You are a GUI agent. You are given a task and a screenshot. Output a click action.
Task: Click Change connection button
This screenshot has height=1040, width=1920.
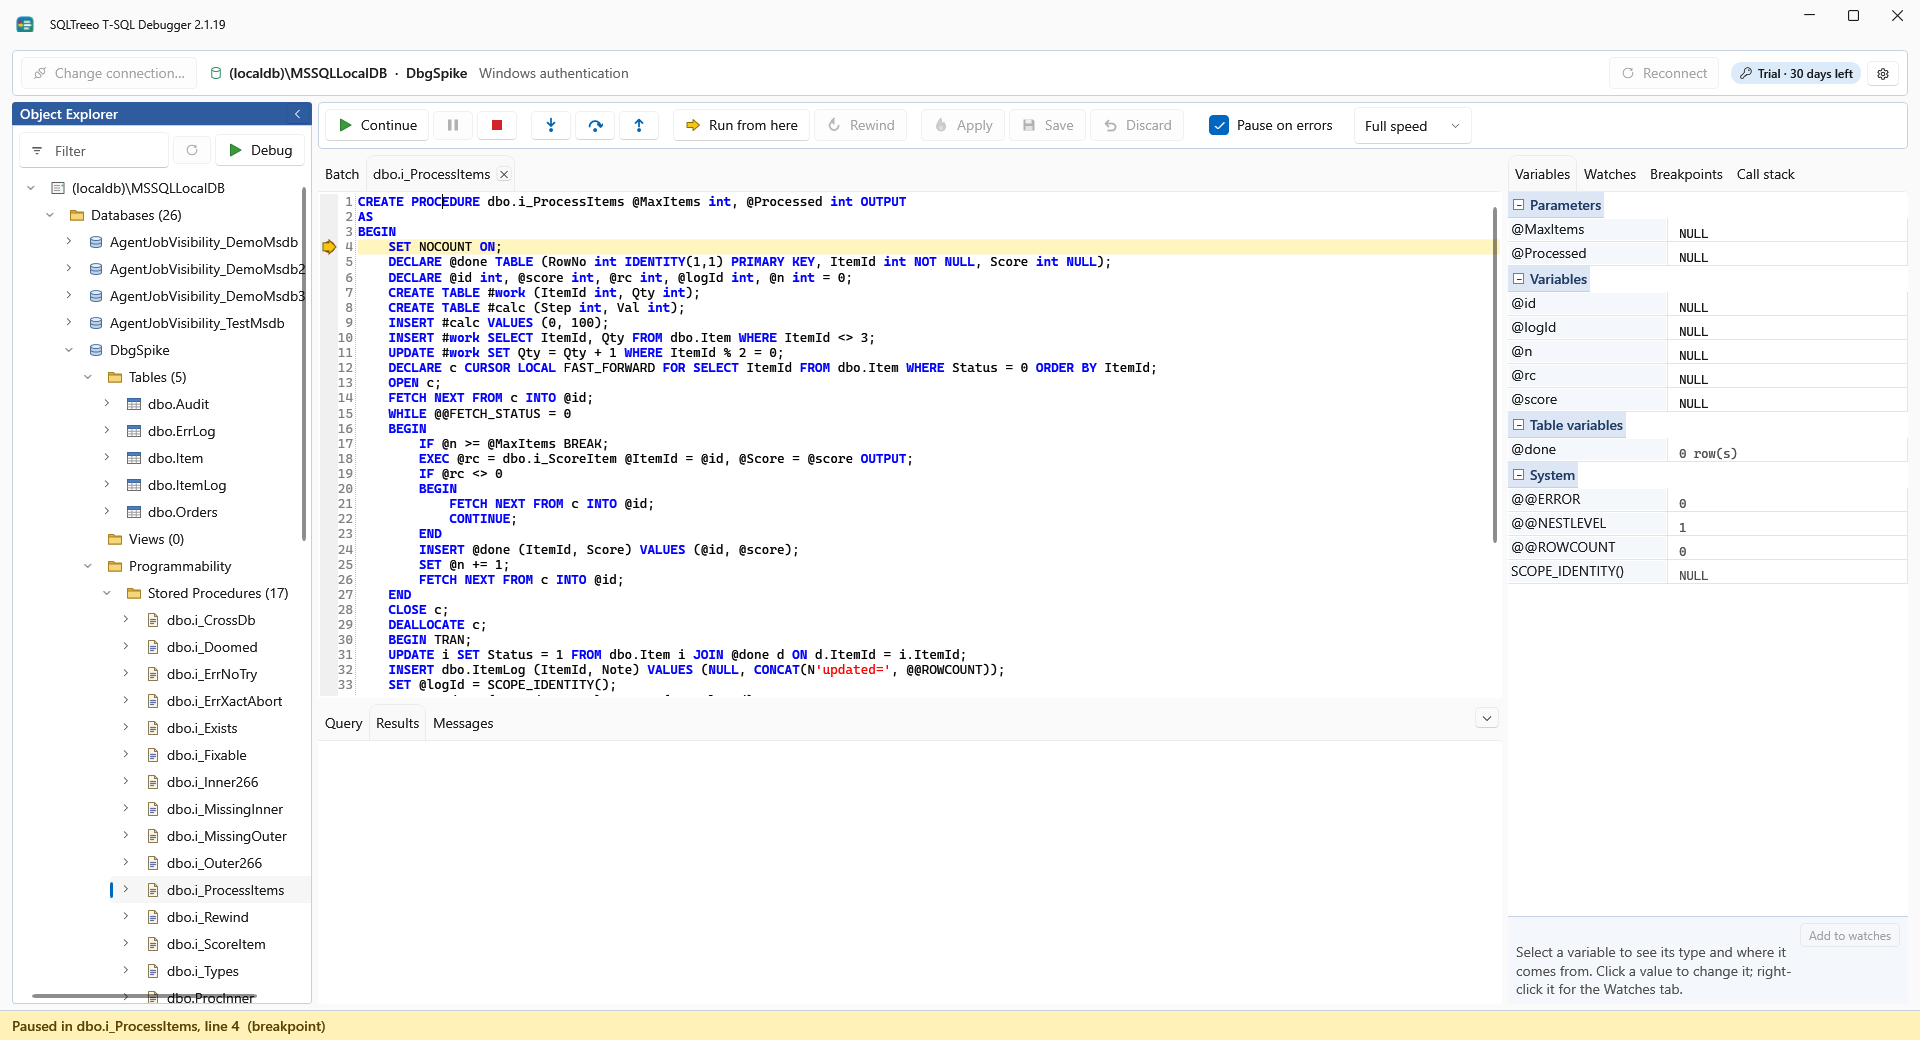point(109,73)
